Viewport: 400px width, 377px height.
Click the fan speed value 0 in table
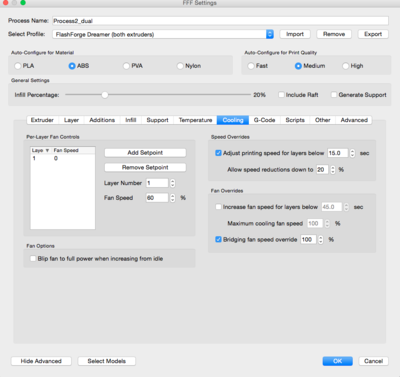[56, 158]
